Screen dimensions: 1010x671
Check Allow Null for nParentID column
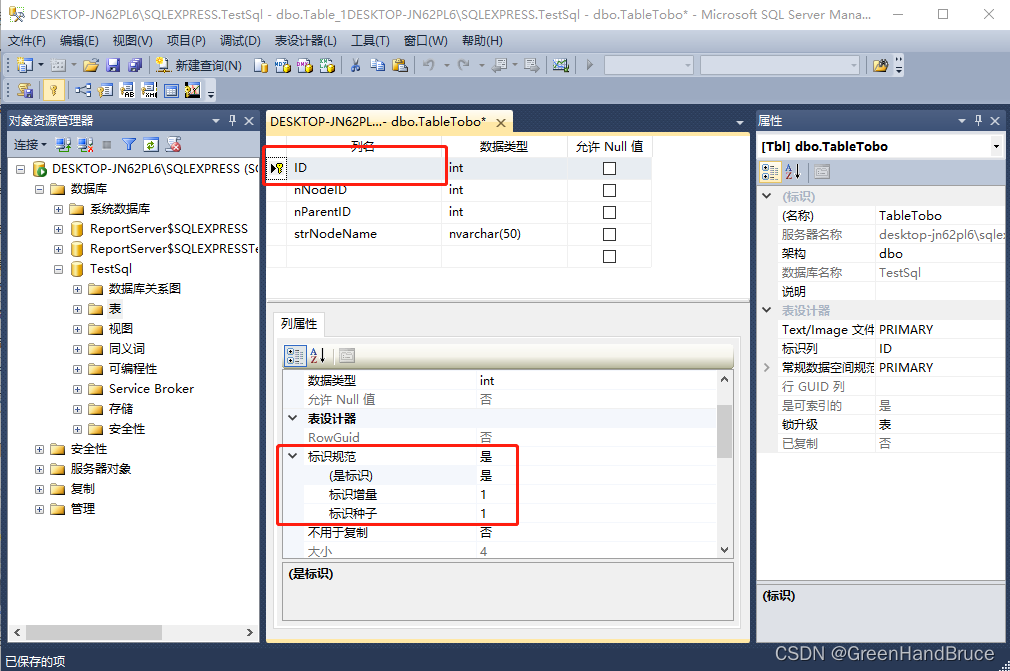pos(609,211)
